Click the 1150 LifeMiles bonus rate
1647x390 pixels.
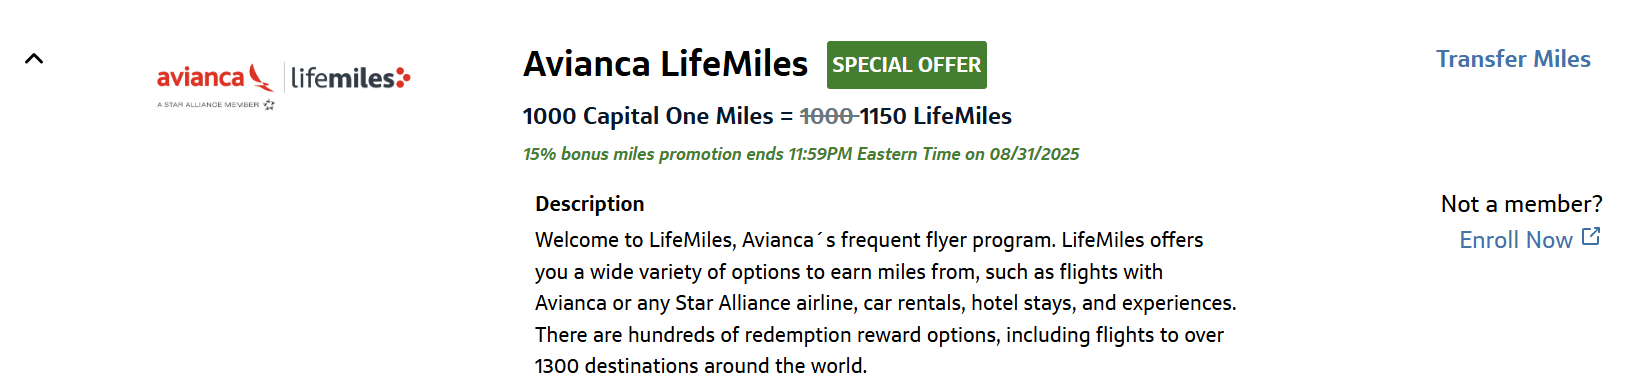(x=936, y=116)
